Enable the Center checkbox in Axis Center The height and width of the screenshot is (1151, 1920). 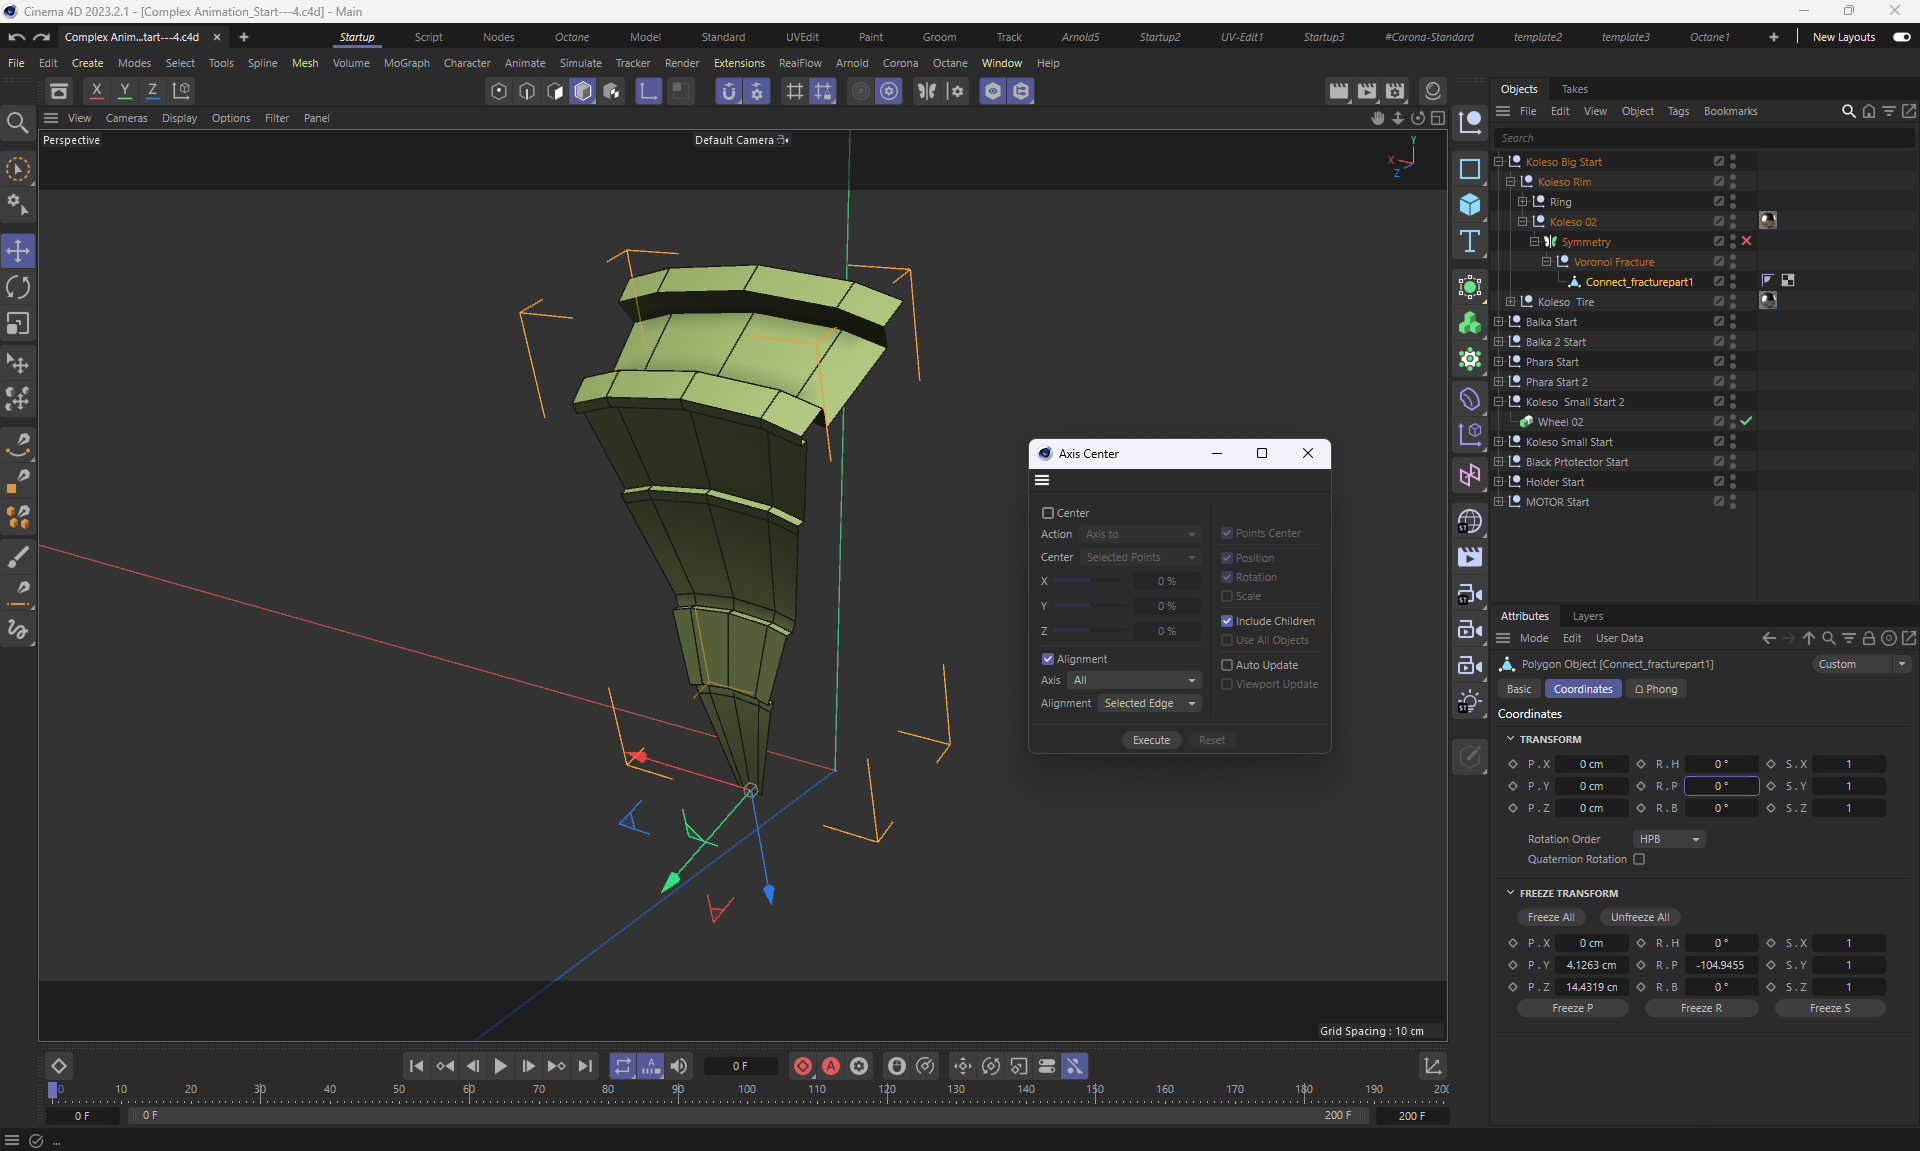click(1048, 513)
